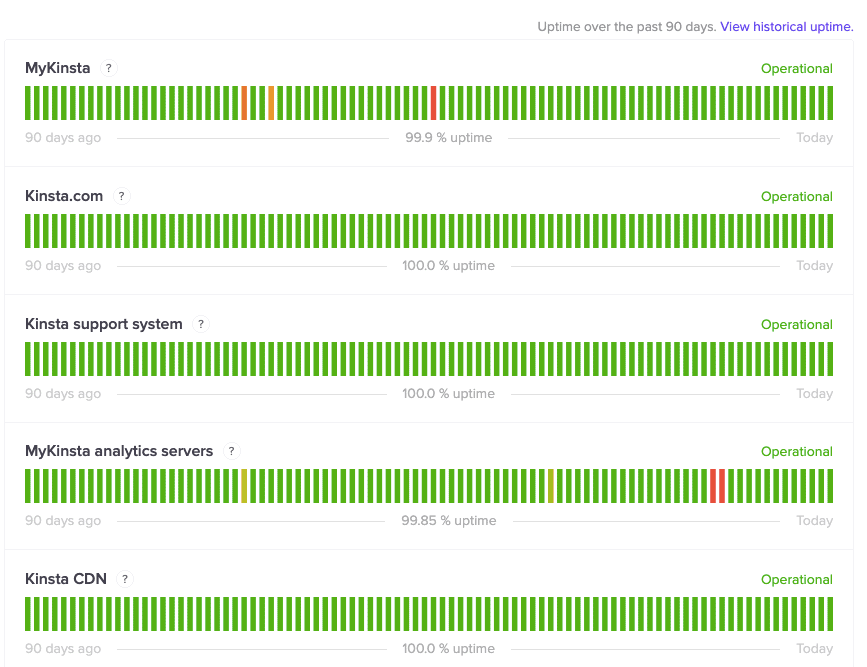
Task: Click the MyKinsta analytics servers component name
Action: coord(119,451)
